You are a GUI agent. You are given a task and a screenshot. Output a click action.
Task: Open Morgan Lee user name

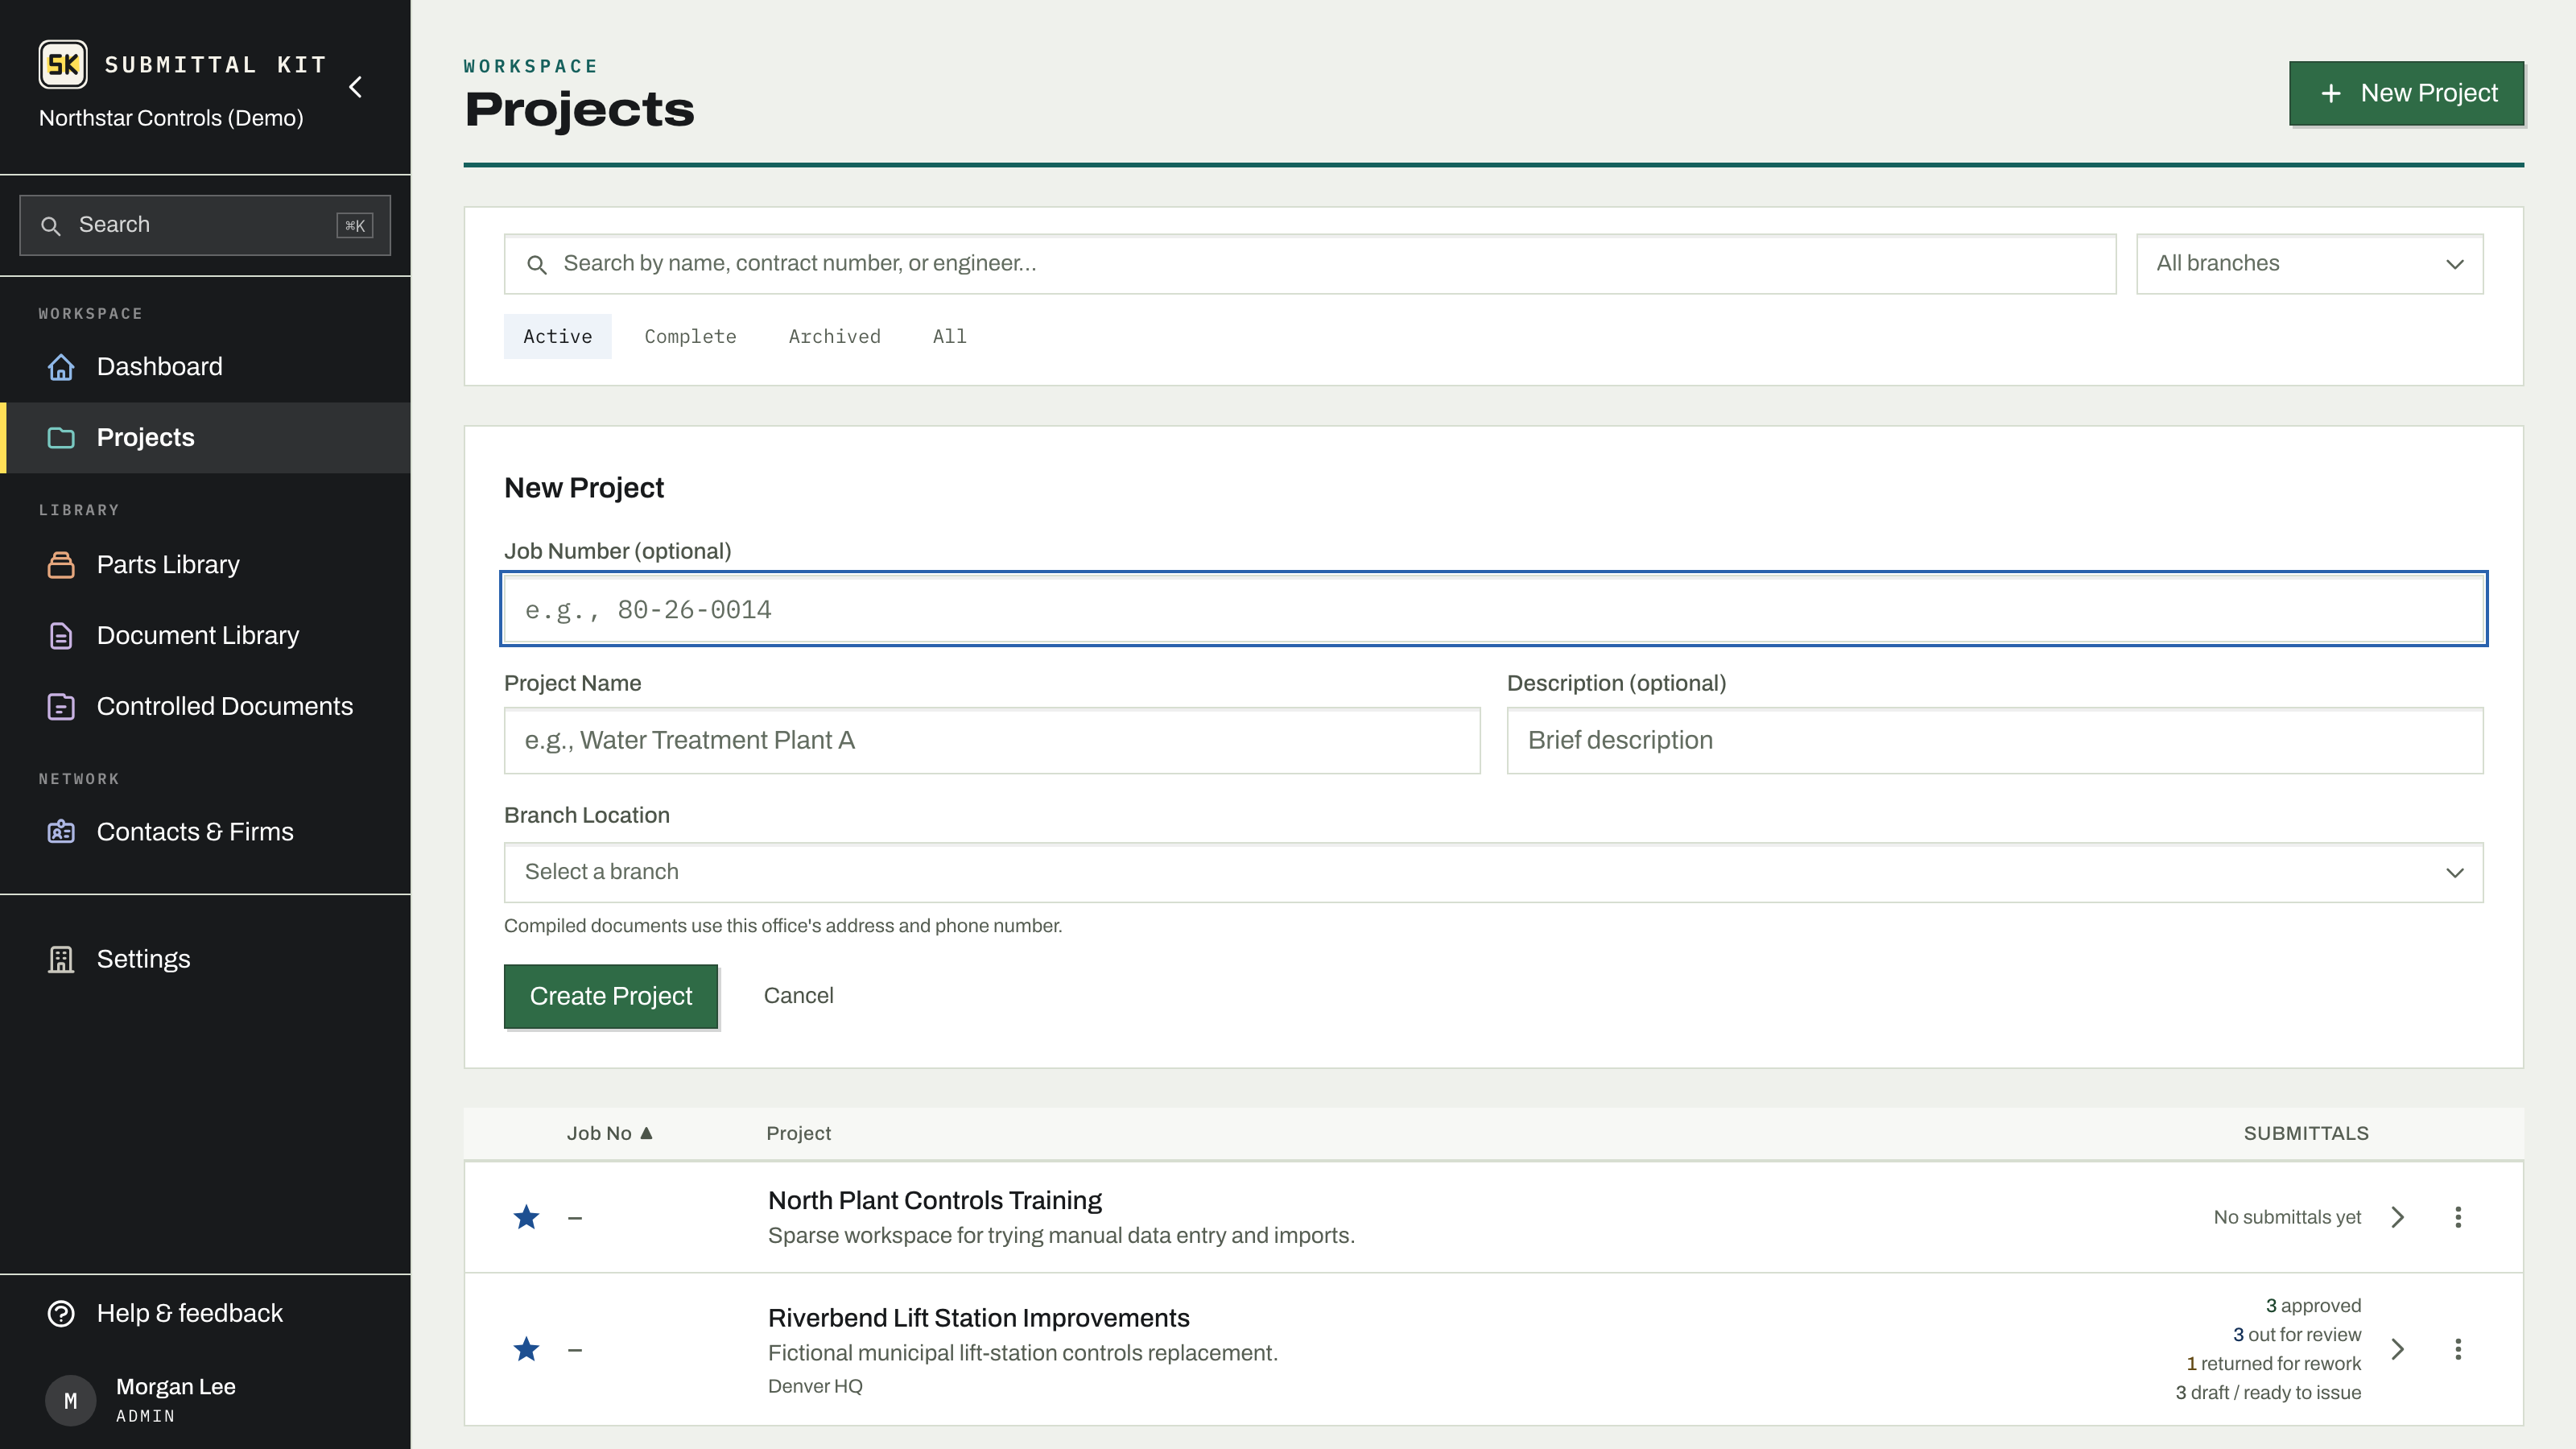coord(176,1387)
